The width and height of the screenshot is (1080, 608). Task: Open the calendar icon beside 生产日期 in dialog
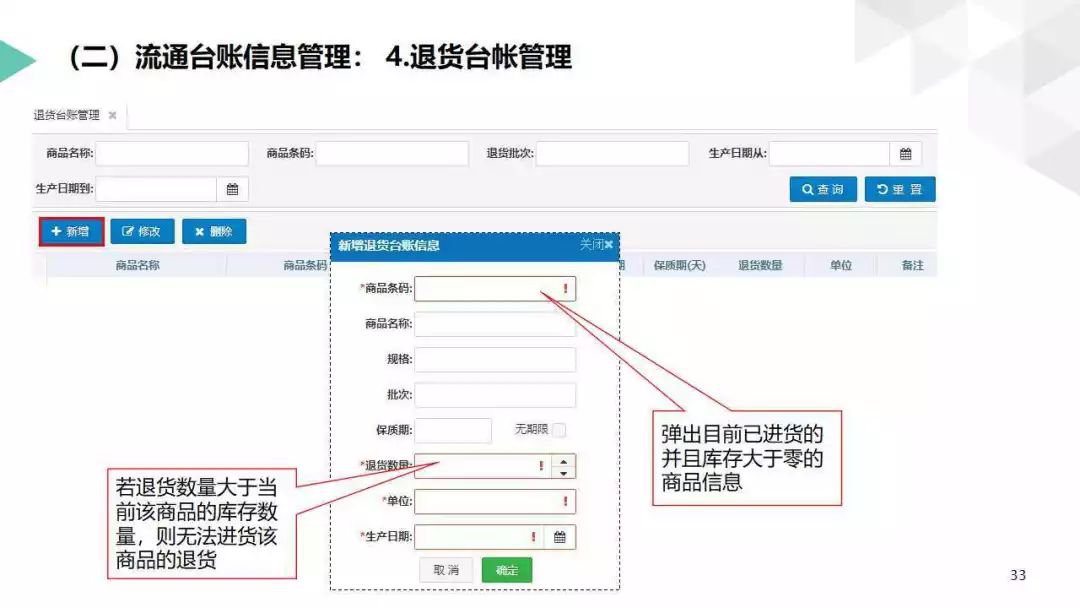point(562,536)
